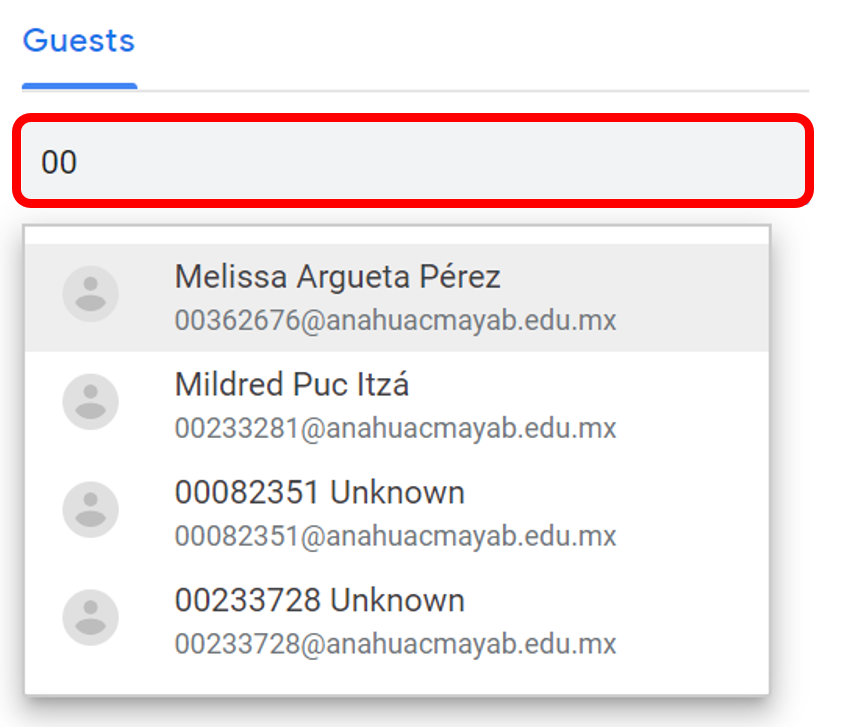Viewport: 864px width, 727px height.
Task: Click the avatar icon for 00082351 Unknown
Action: (91, 509)
